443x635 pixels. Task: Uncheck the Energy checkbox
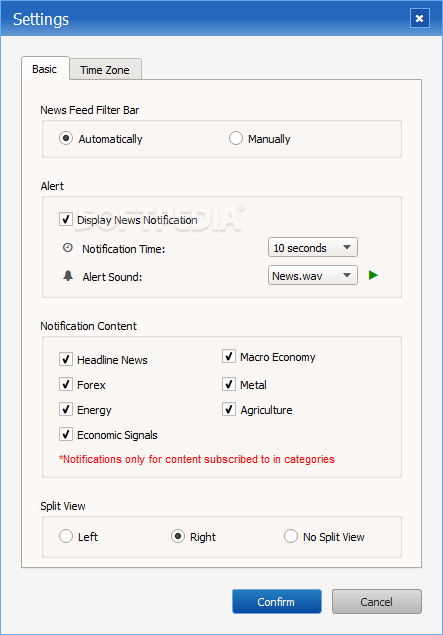[66, 409]
